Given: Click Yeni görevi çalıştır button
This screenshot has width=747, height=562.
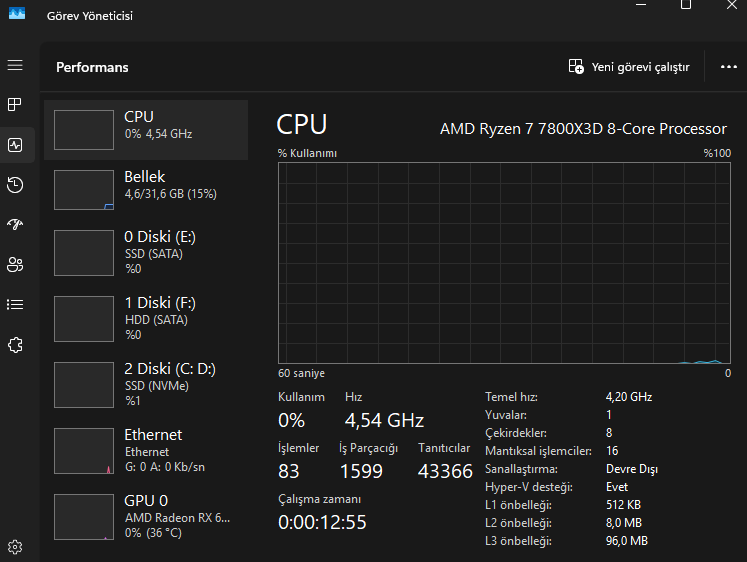Looking at the screenshot, I should [x=629, y=67].
